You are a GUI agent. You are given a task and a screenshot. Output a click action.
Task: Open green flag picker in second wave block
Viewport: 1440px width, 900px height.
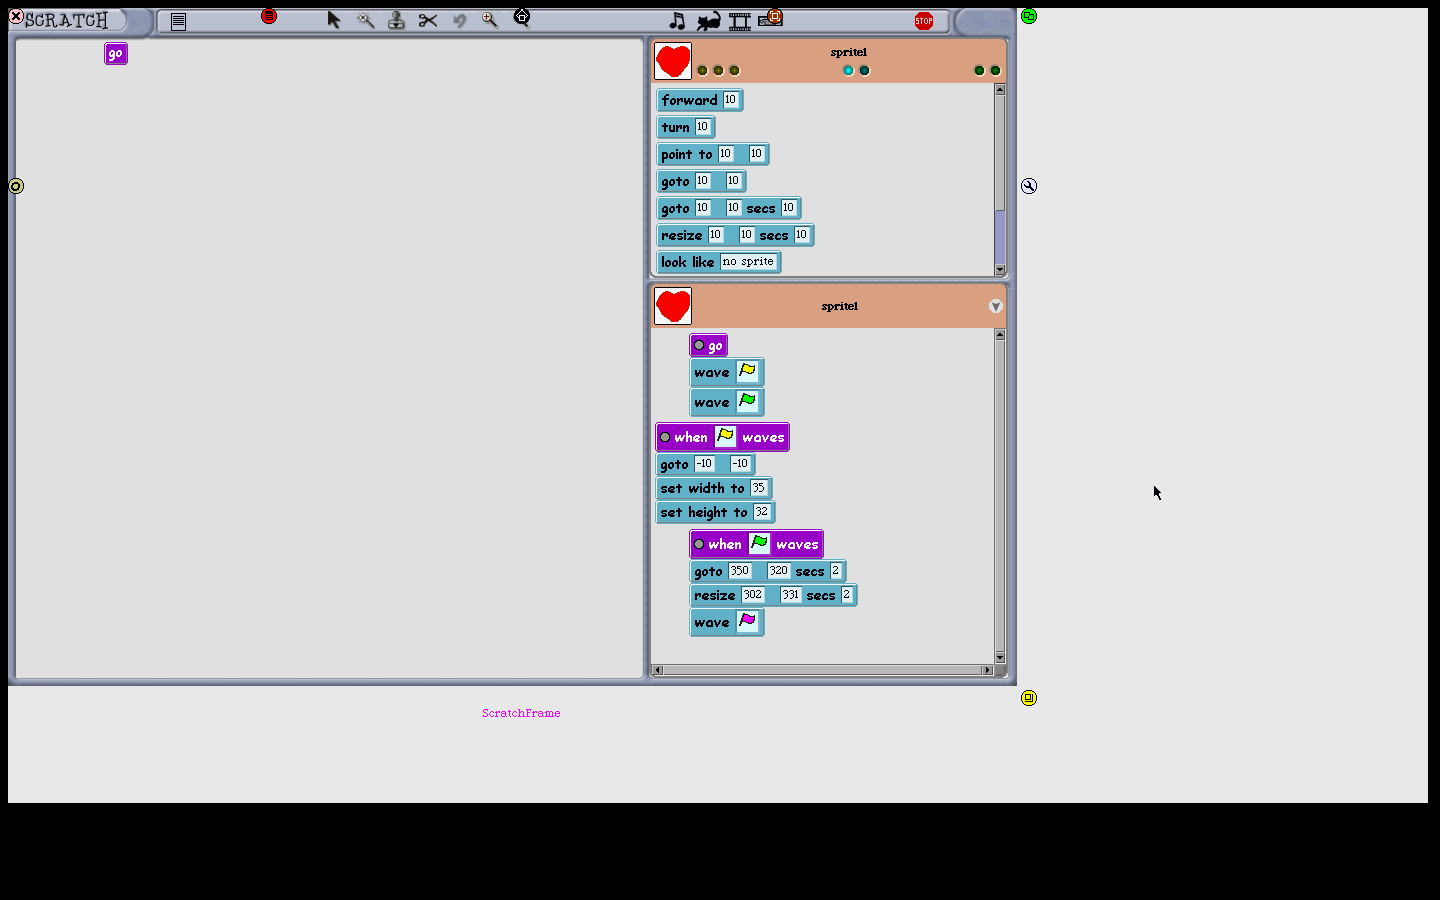(747, 402)
